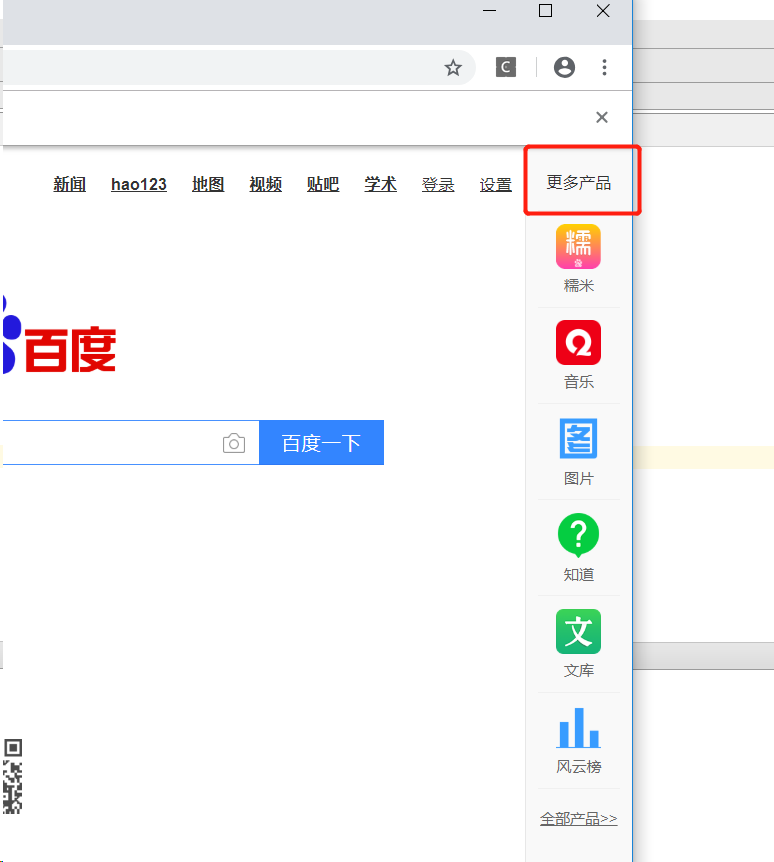Open the 地图 maps link
774x862 pixels.
[x=208, y=184]
